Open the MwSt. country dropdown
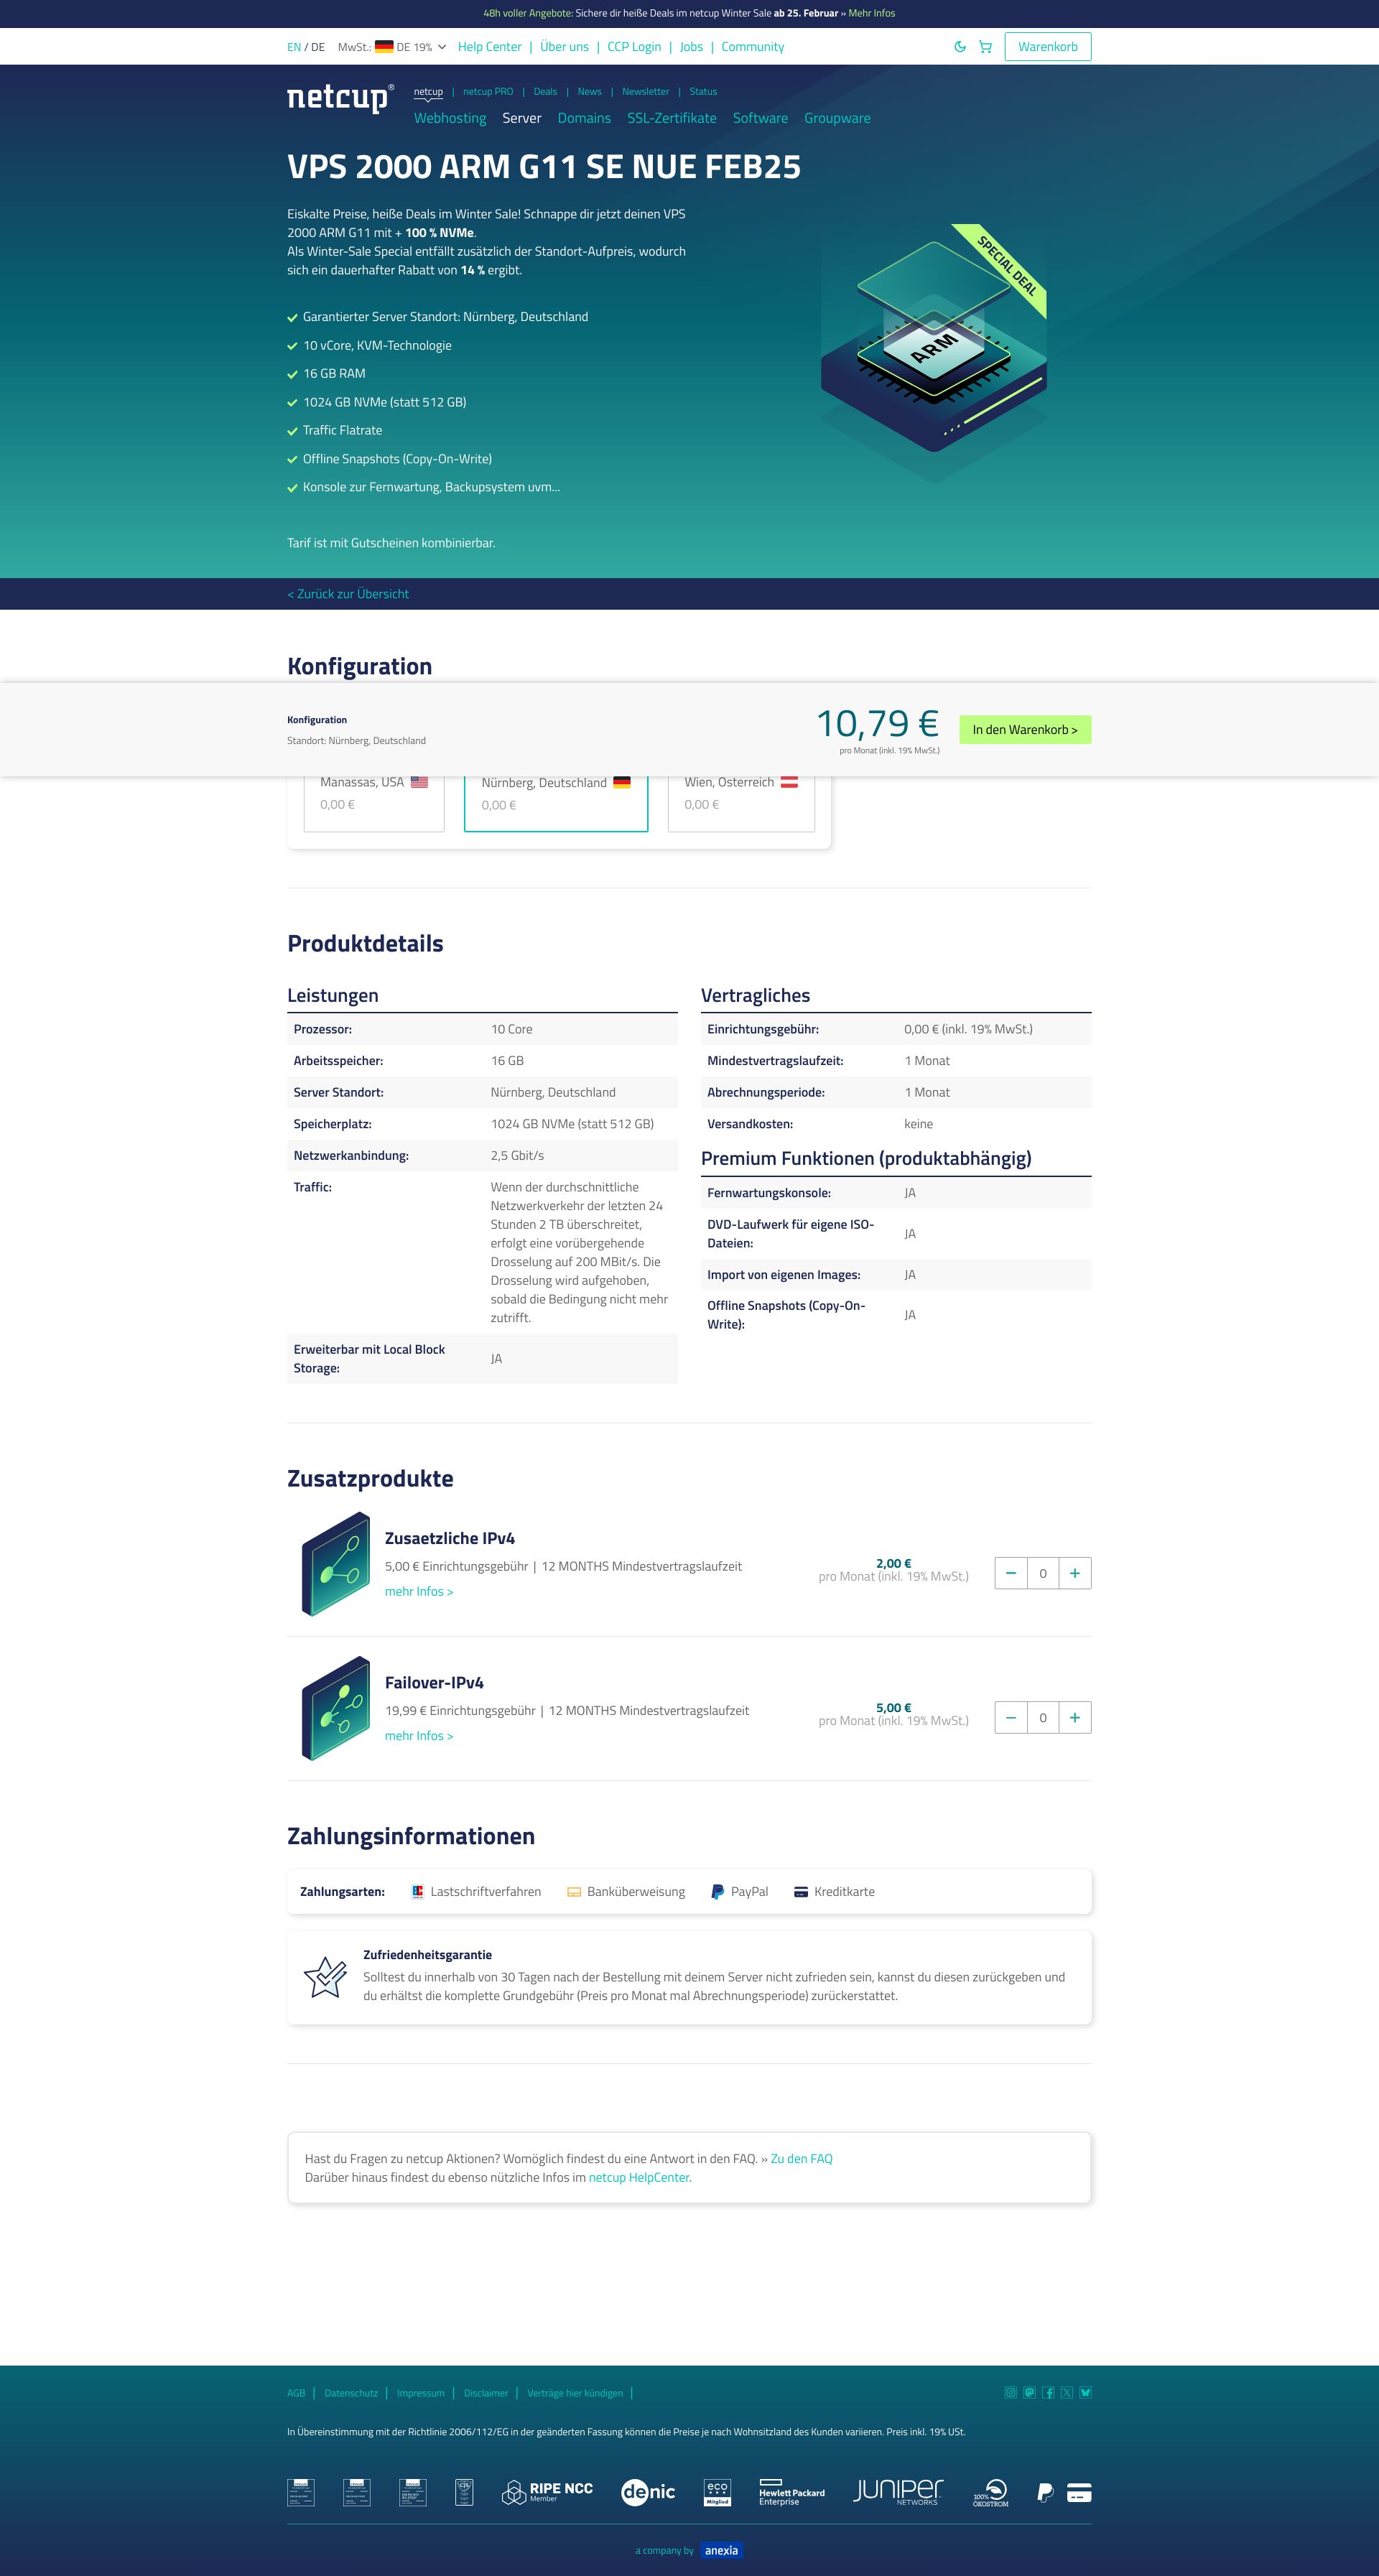1379x2576 pixels. click(410, 47)
